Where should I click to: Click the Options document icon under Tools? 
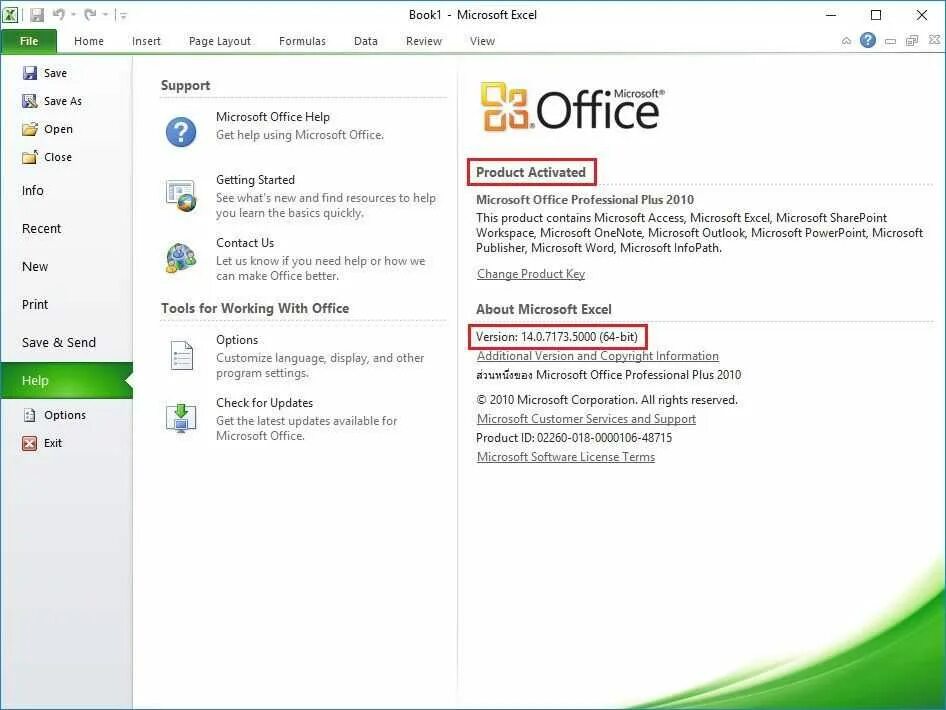coord(182,355)
